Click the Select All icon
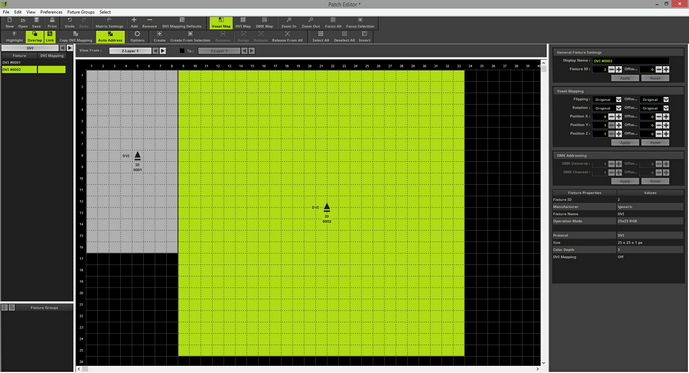Image resolution: width=689 pixels, height=373 pixels. point(321,37)
